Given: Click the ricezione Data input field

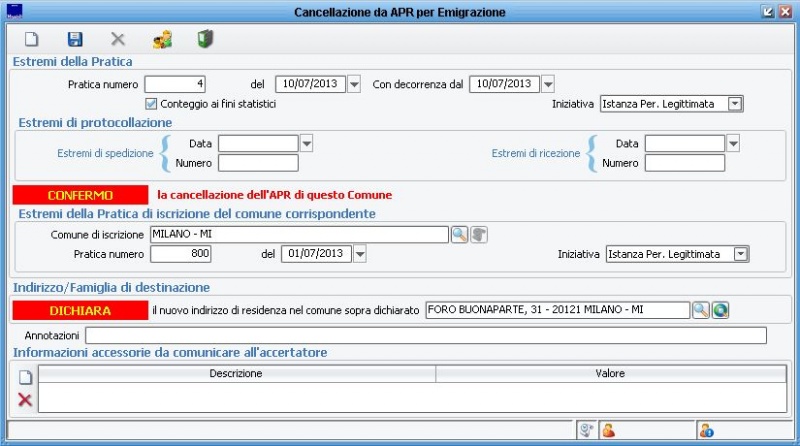Looking at the screenshot, I should (x=685, y=144).
